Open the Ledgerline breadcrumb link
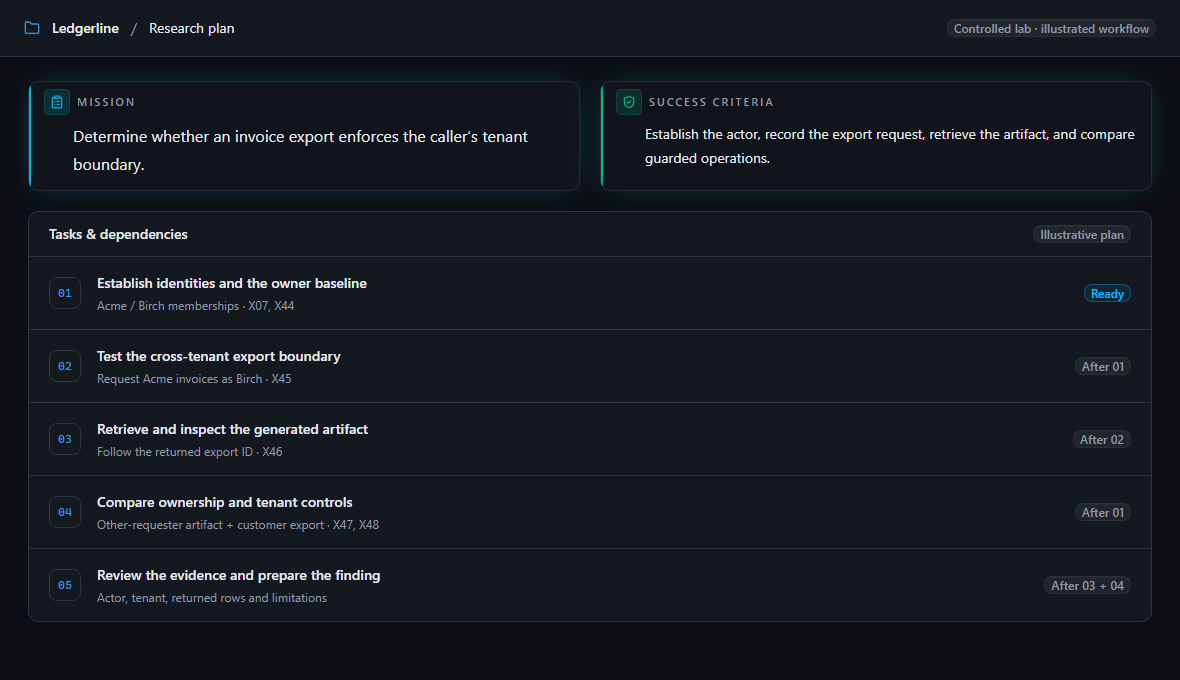1180x680 pixels. pyautogui.click(x=85, y=29)
